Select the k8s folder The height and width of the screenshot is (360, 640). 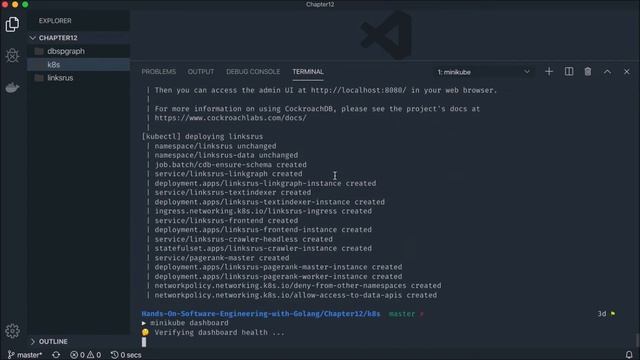78,64
